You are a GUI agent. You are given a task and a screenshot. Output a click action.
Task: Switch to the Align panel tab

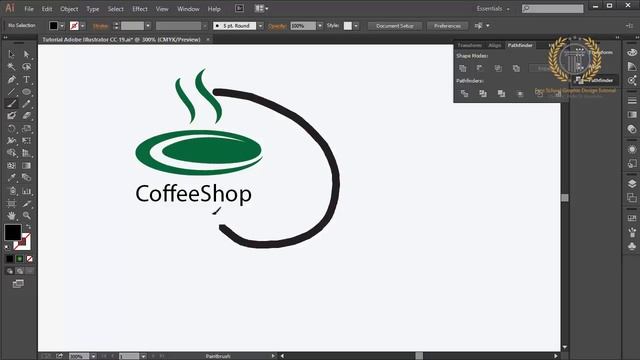pyautogui.click(x=494, y=45)
